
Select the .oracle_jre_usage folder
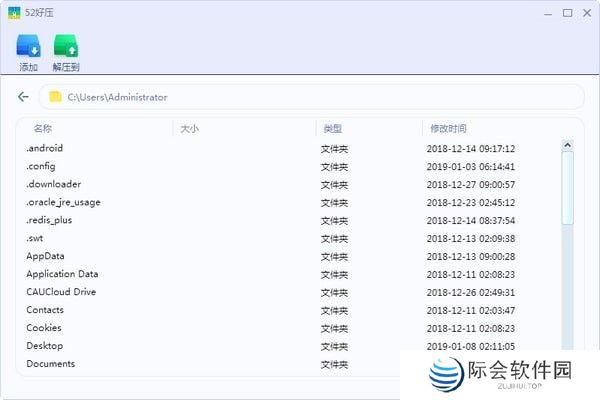(63, 202)
